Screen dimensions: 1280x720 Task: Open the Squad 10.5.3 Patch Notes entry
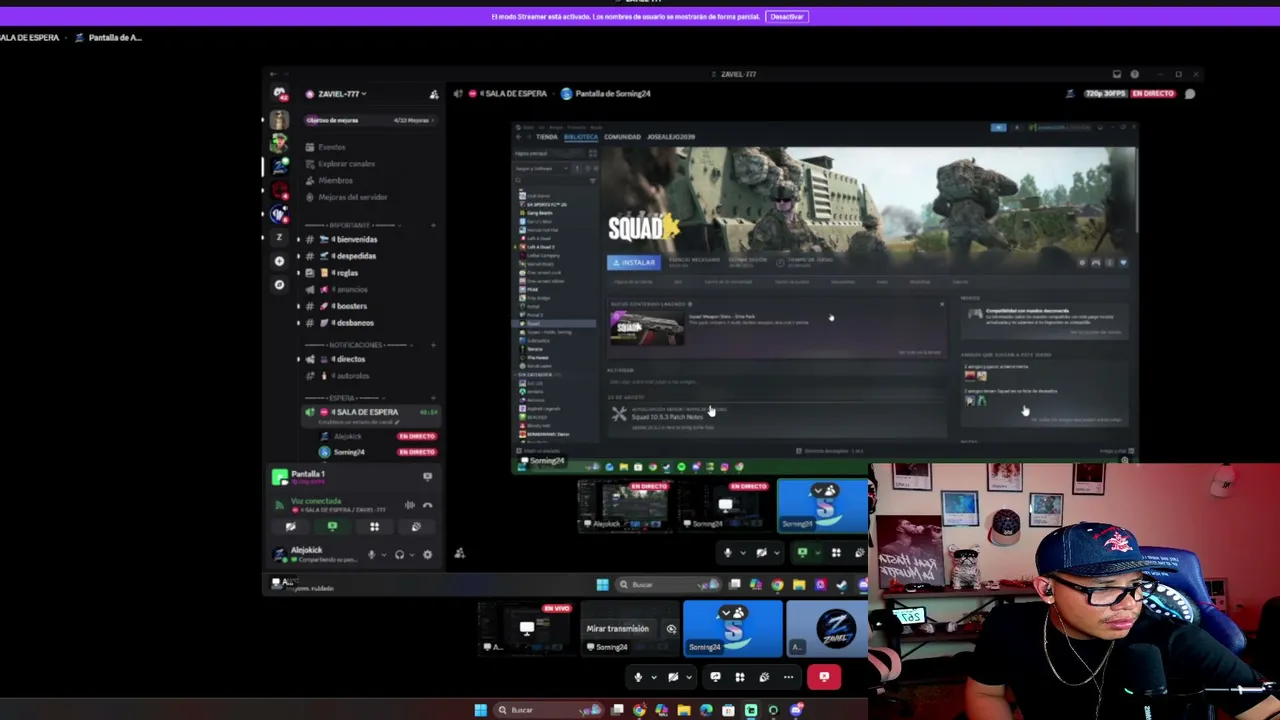[x=668, y=417]
